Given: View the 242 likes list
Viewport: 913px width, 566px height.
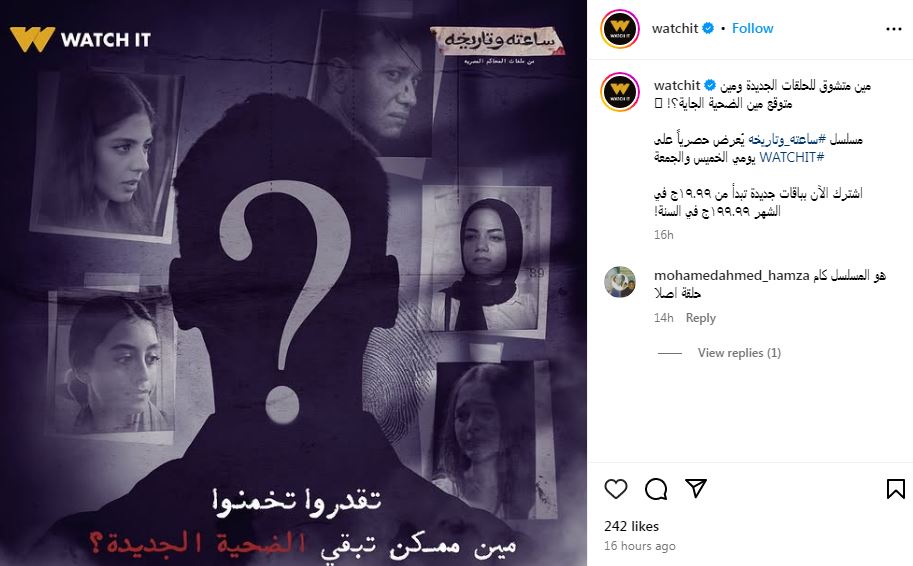Looking at the screenshot, I should click(631, 526).
